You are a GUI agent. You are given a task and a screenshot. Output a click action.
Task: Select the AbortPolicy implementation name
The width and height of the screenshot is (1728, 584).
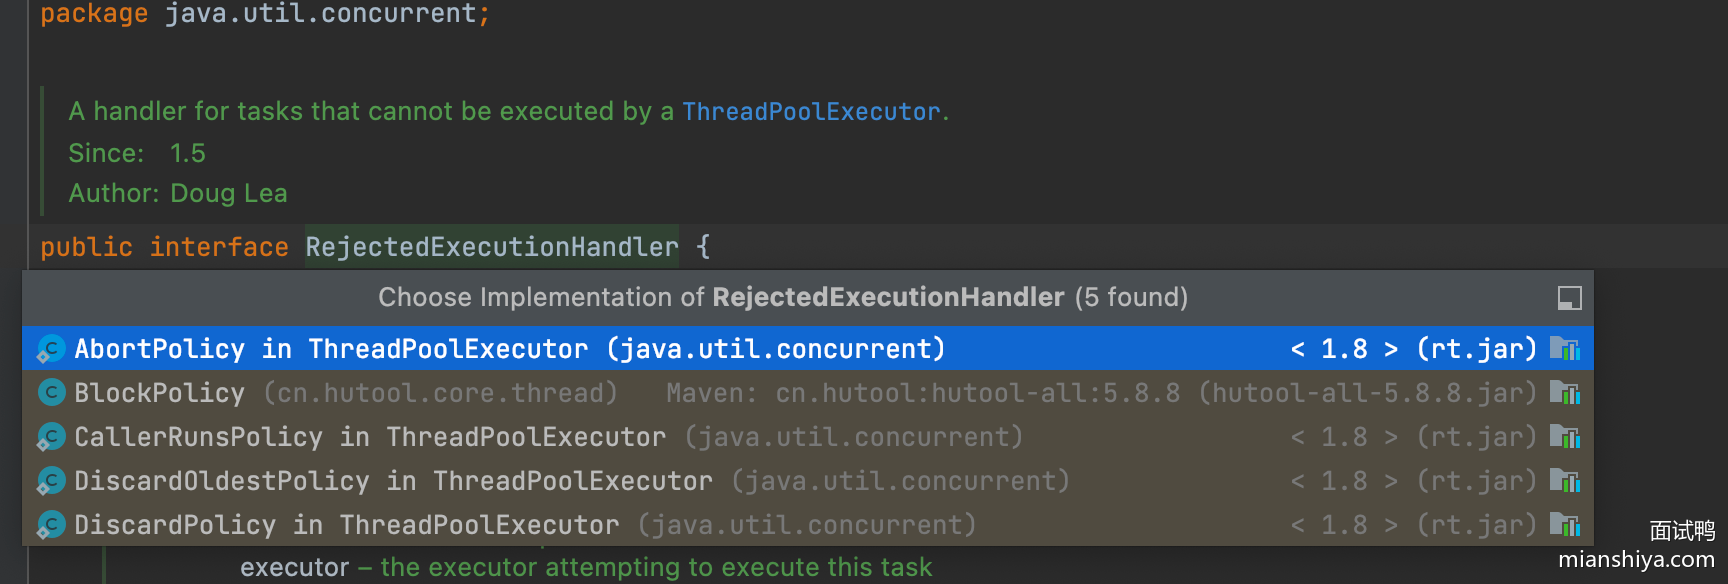pyautogui.click(x=159, y=349)
